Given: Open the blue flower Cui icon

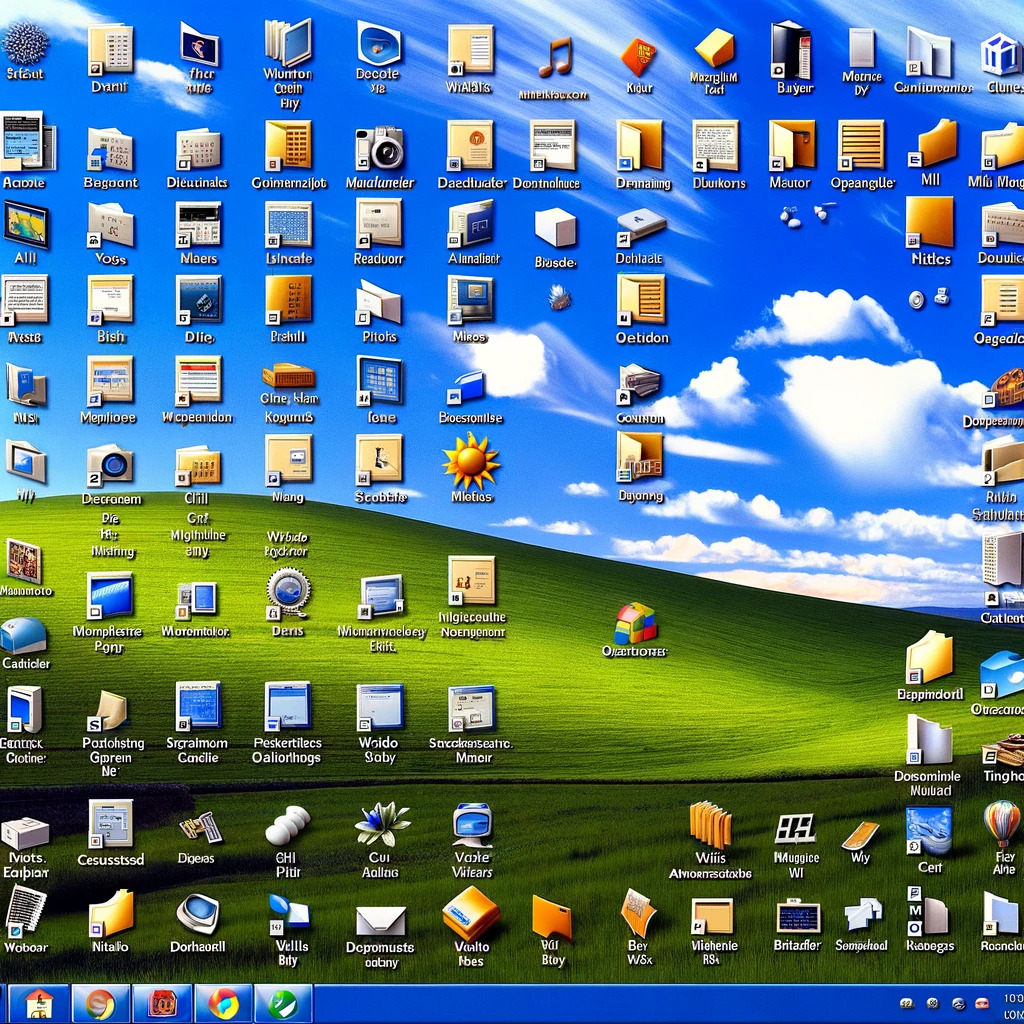Looking at the screenshot, I should (x=381, y=824).
